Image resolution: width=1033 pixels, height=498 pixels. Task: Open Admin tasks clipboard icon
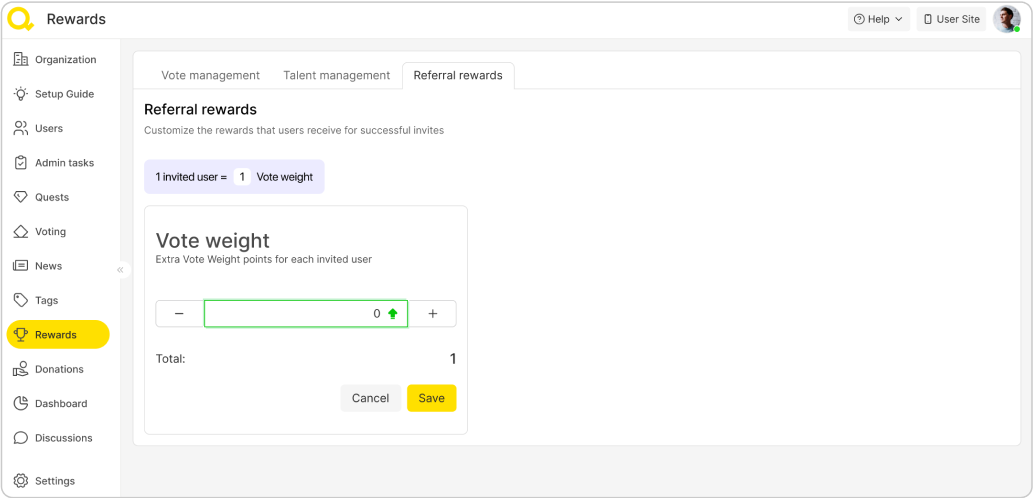click(x=20, y=163)
